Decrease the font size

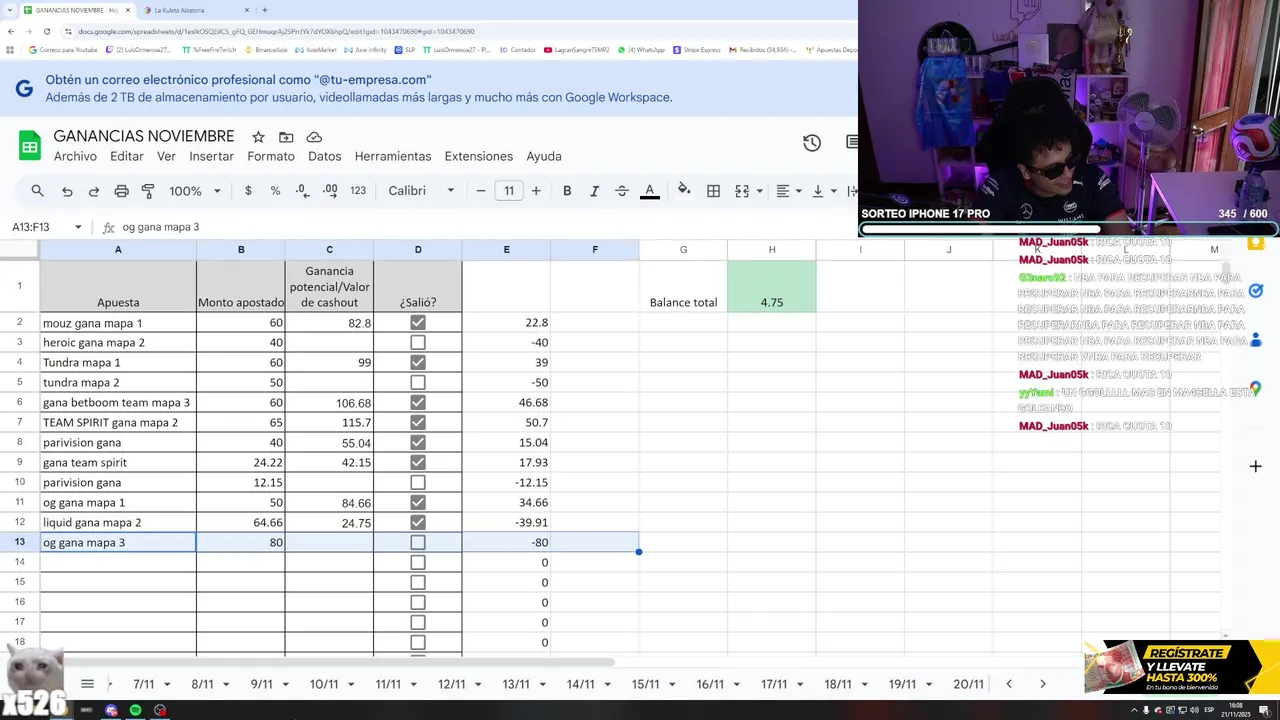pyautogui.click(x=481, y=191)
